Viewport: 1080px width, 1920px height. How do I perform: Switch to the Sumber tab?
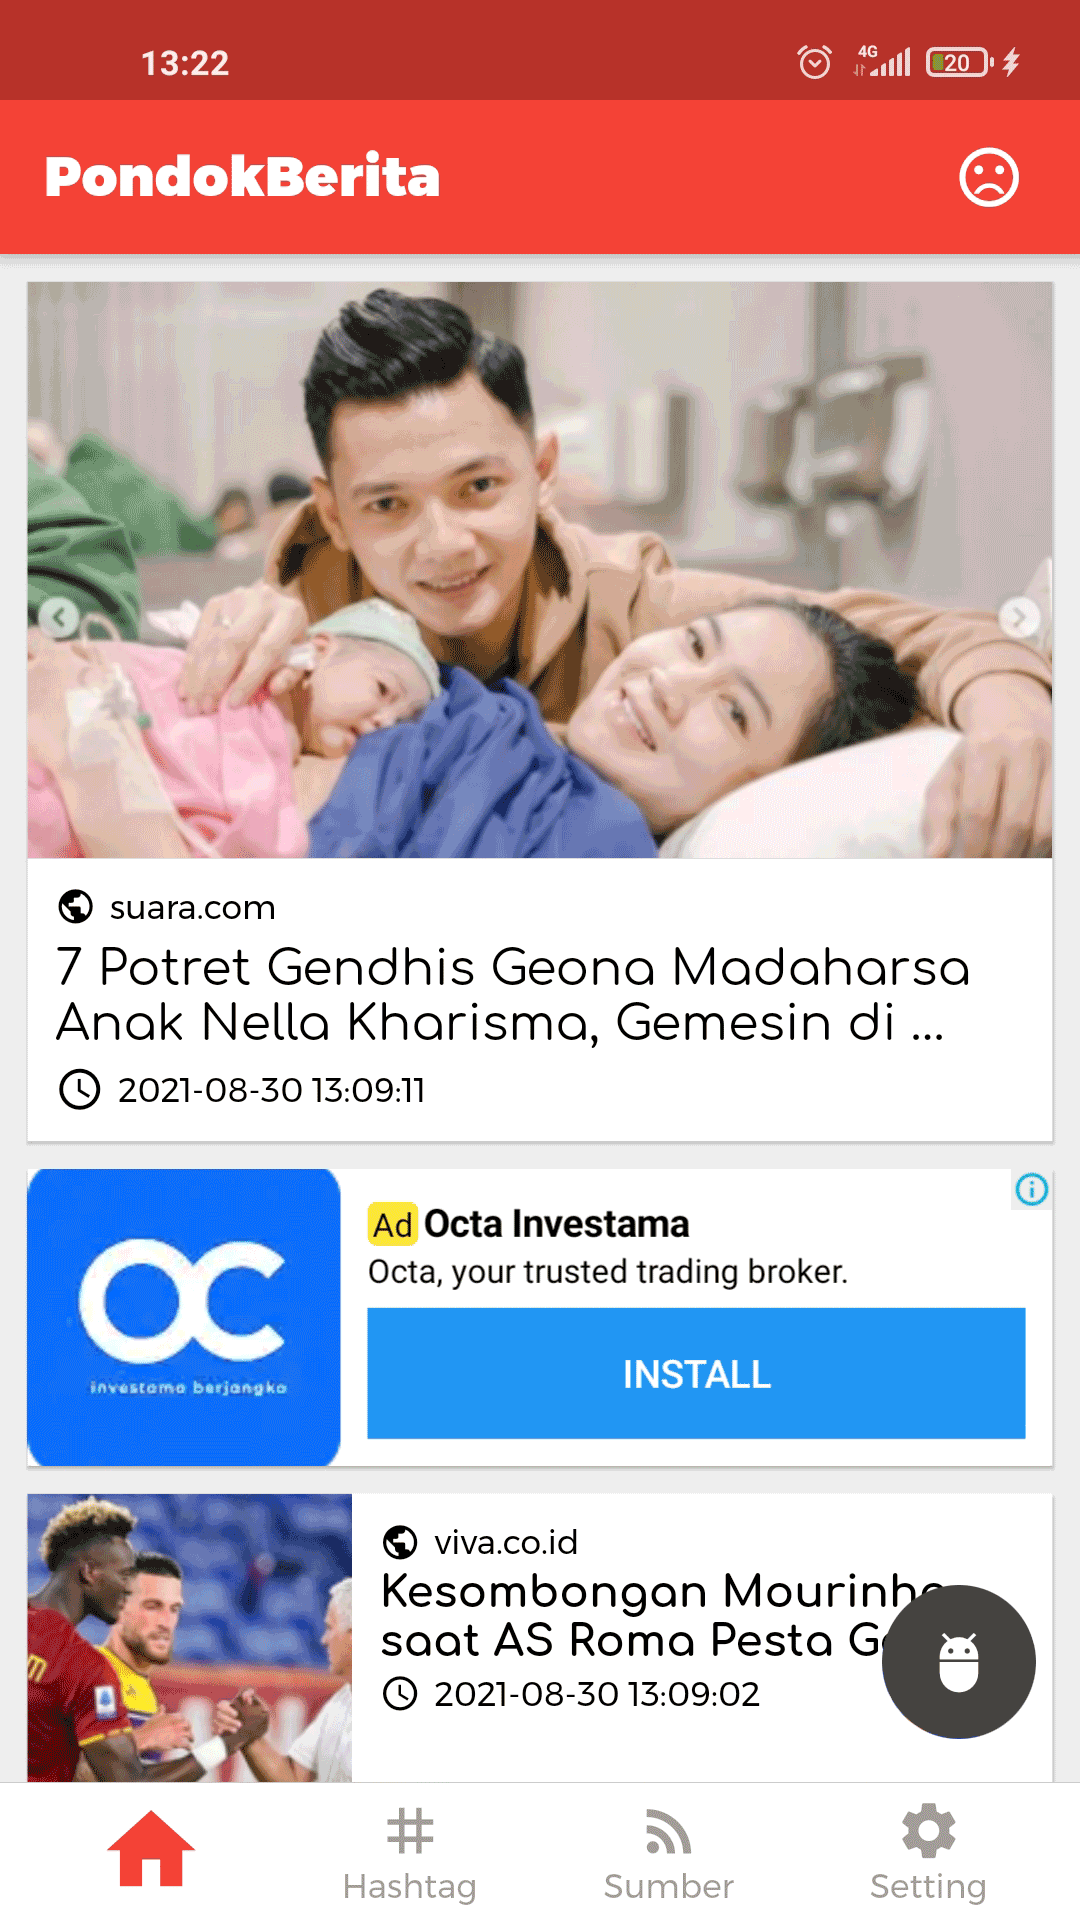click(668, 1855)
